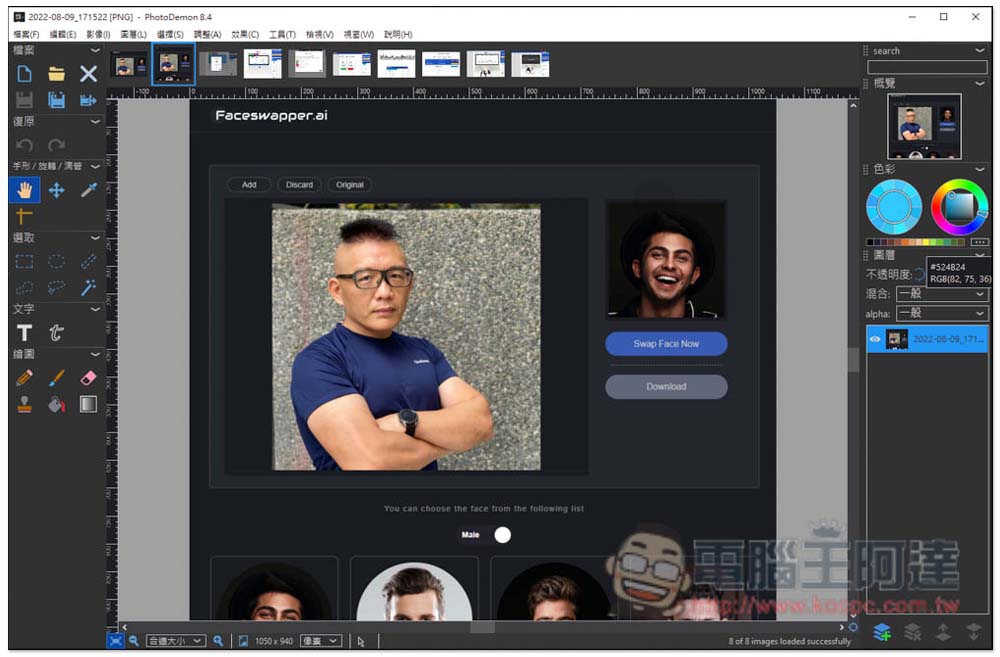Screen dimensions: 1000x657
Task: Click the Add button in the image
Action: (x=249, y=184)
